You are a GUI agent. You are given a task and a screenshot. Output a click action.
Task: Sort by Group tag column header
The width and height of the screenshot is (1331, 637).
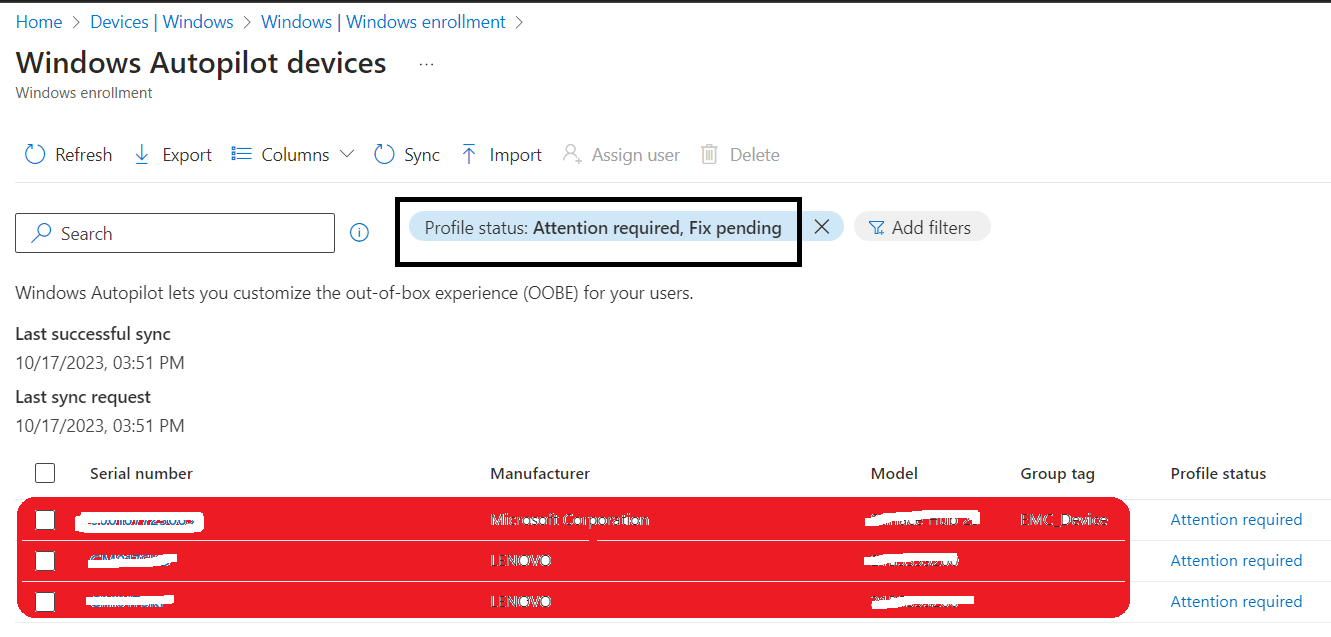1057,474
